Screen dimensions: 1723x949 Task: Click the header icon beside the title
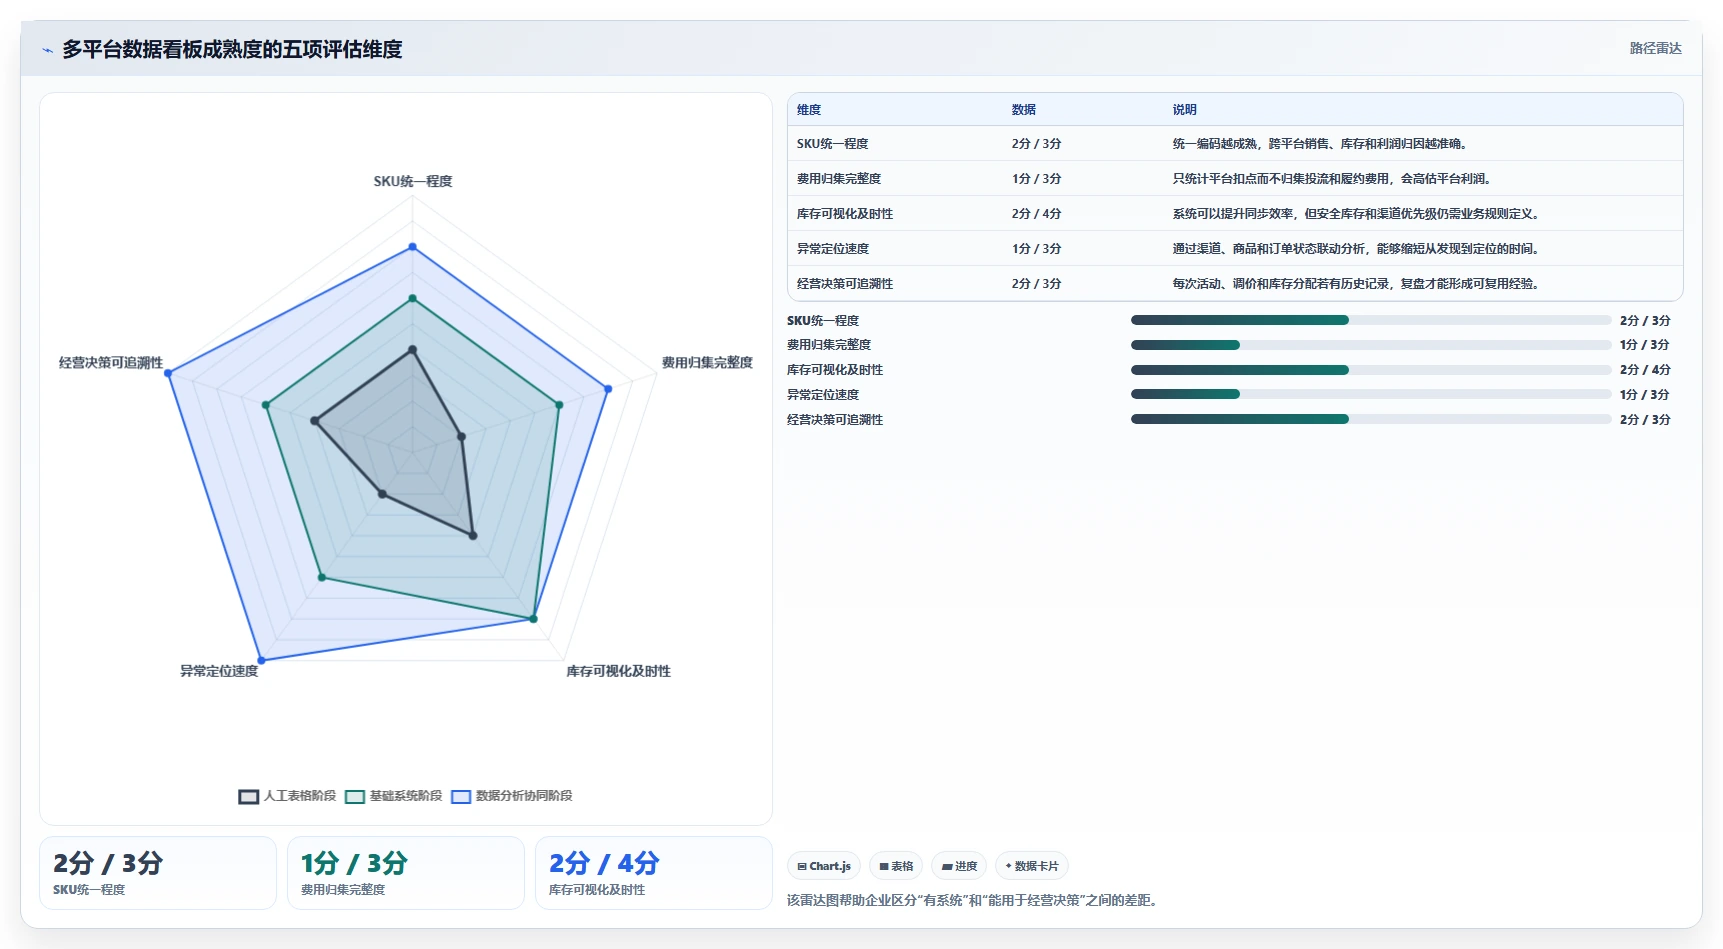[x=47, y=50]
